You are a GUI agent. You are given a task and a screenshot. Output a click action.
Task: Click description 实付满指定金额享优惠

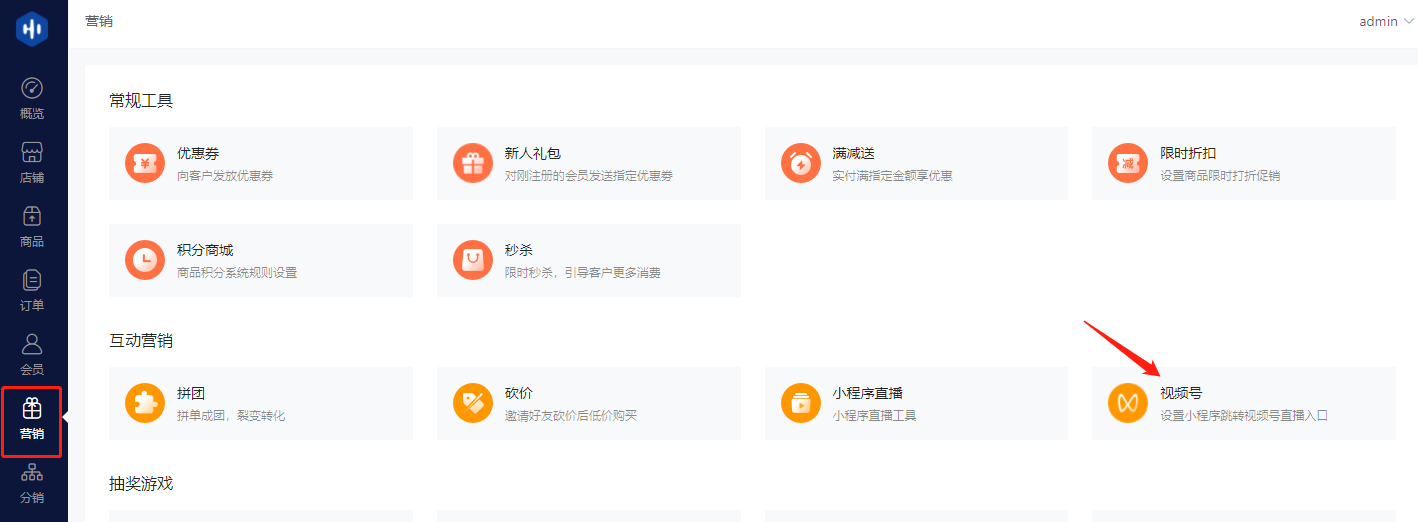[892, 176]
